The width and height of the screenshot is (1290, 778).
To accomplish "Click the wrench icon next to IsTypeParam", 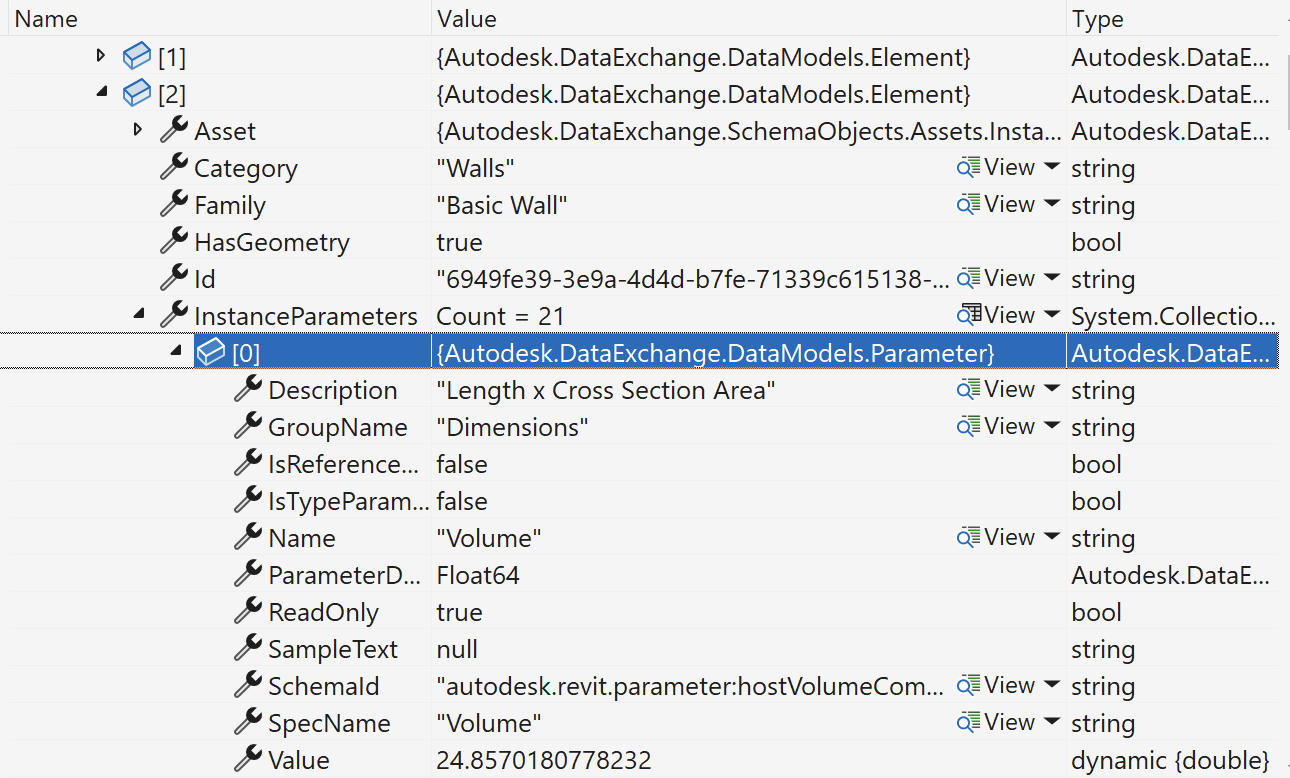I will tap(248, 500).
